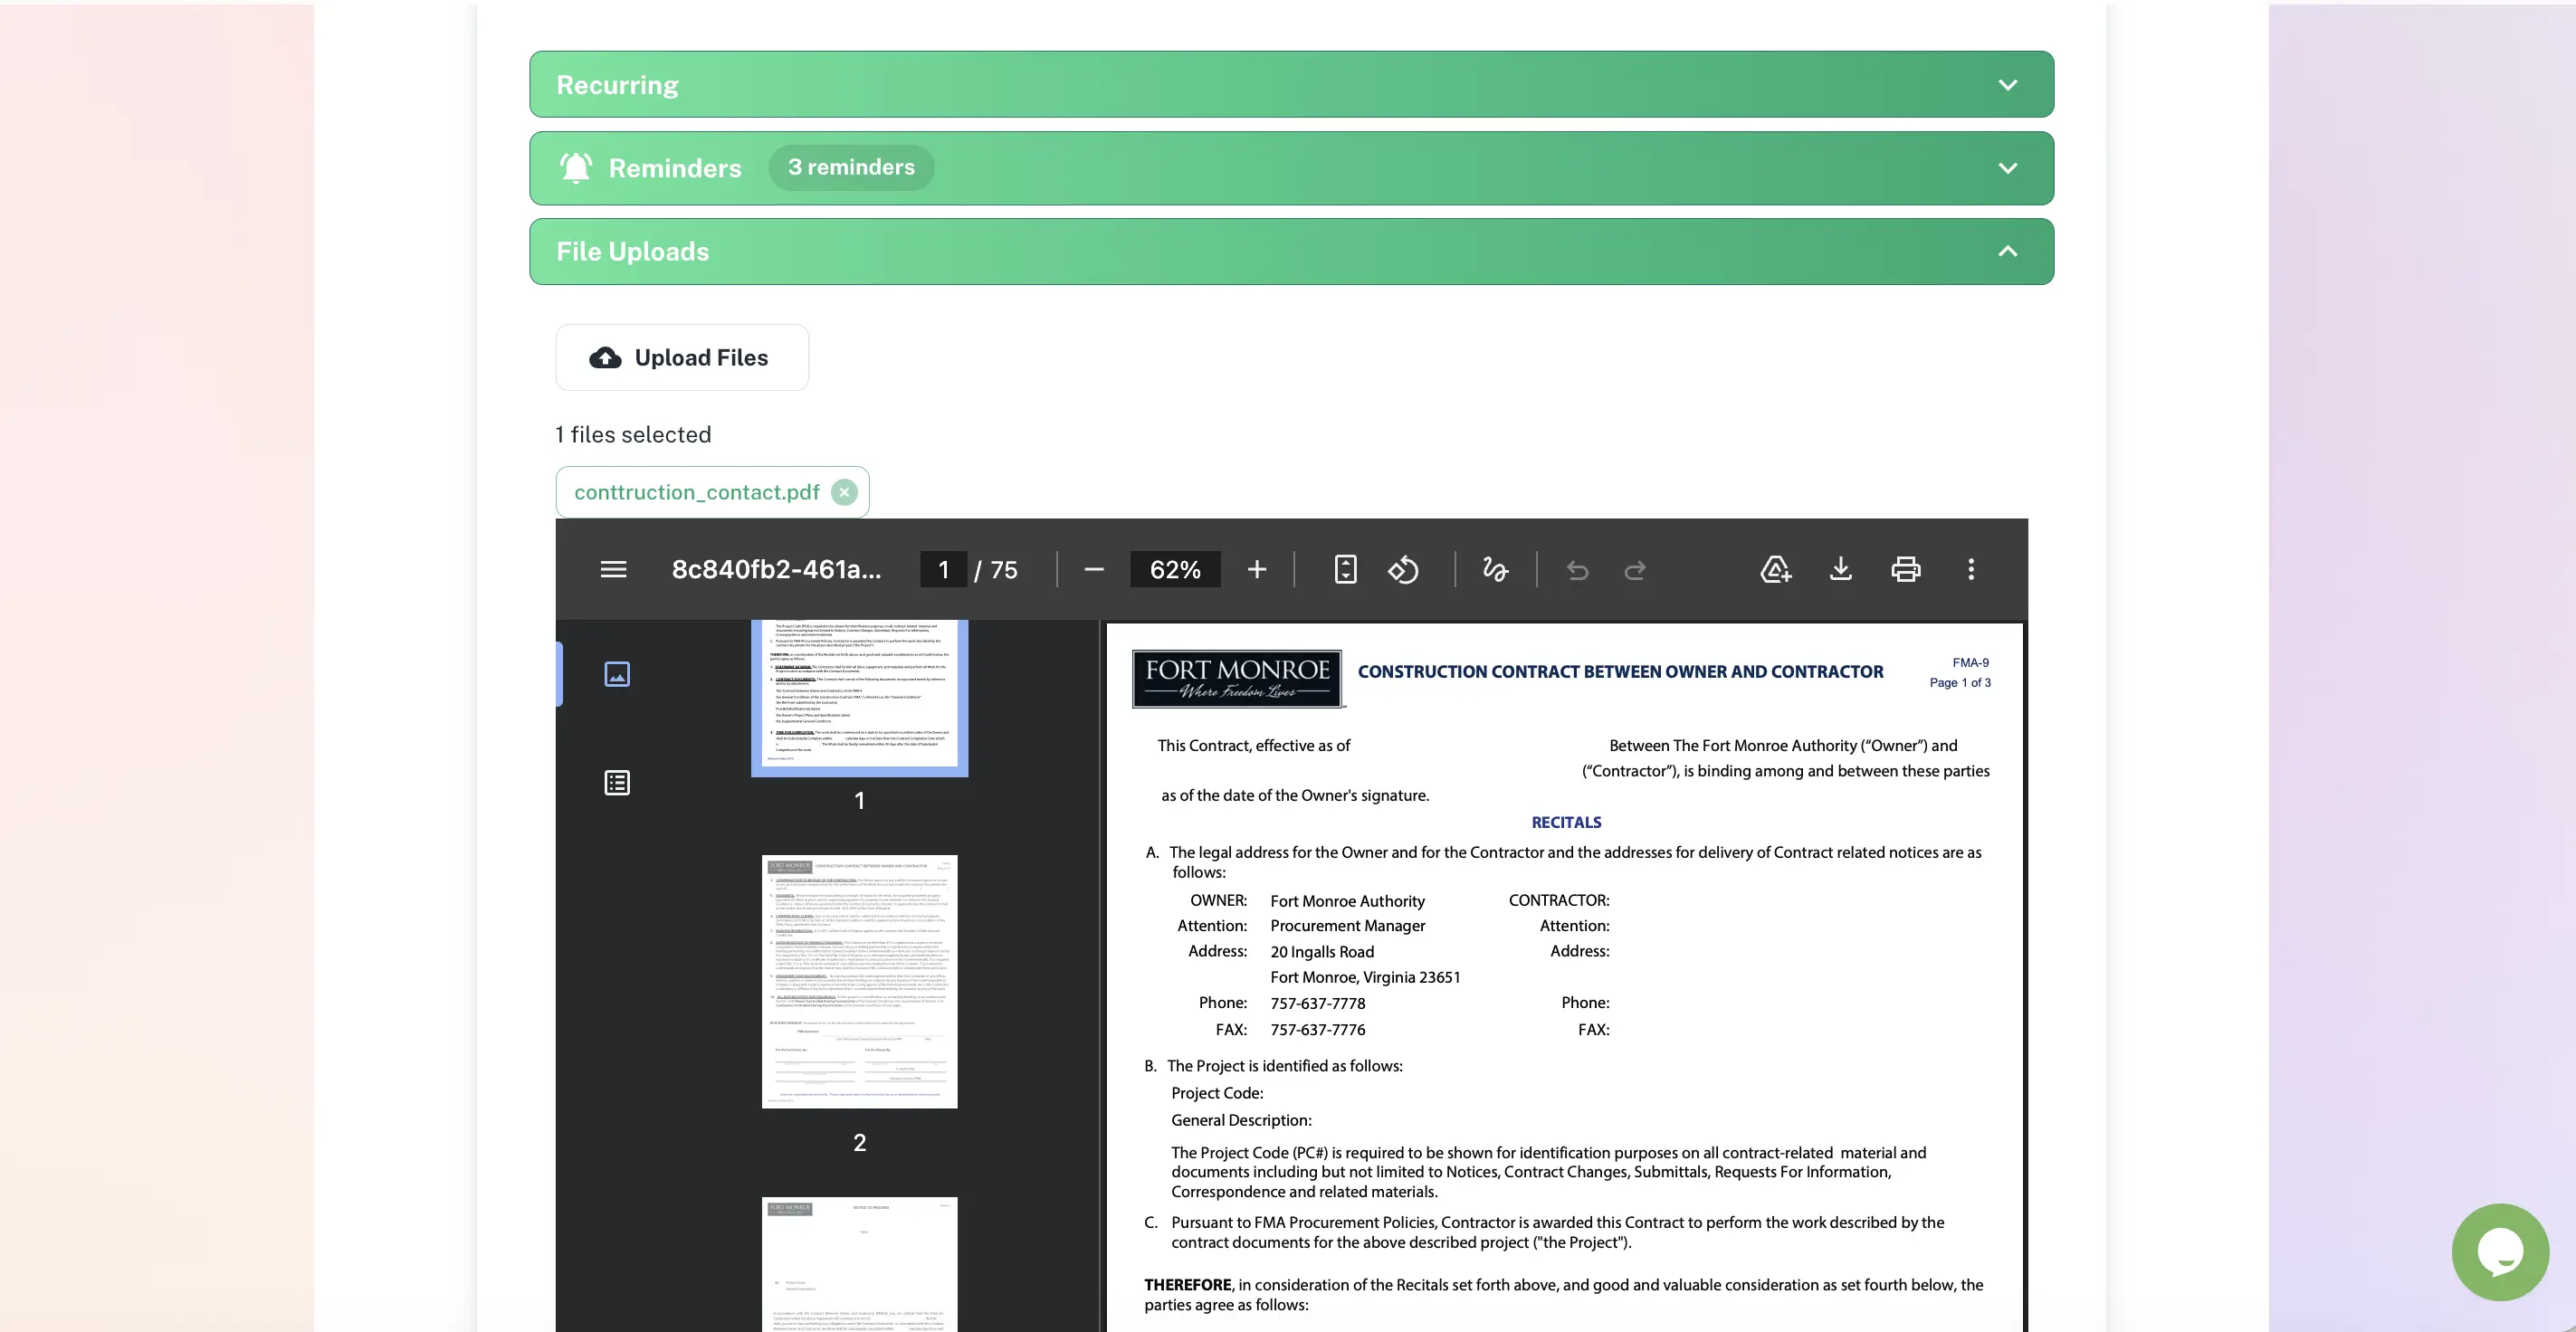2576x1332 pixels.
Task: Click the 'CONTRACTOR:' label
Action: tap(1559, 900)
